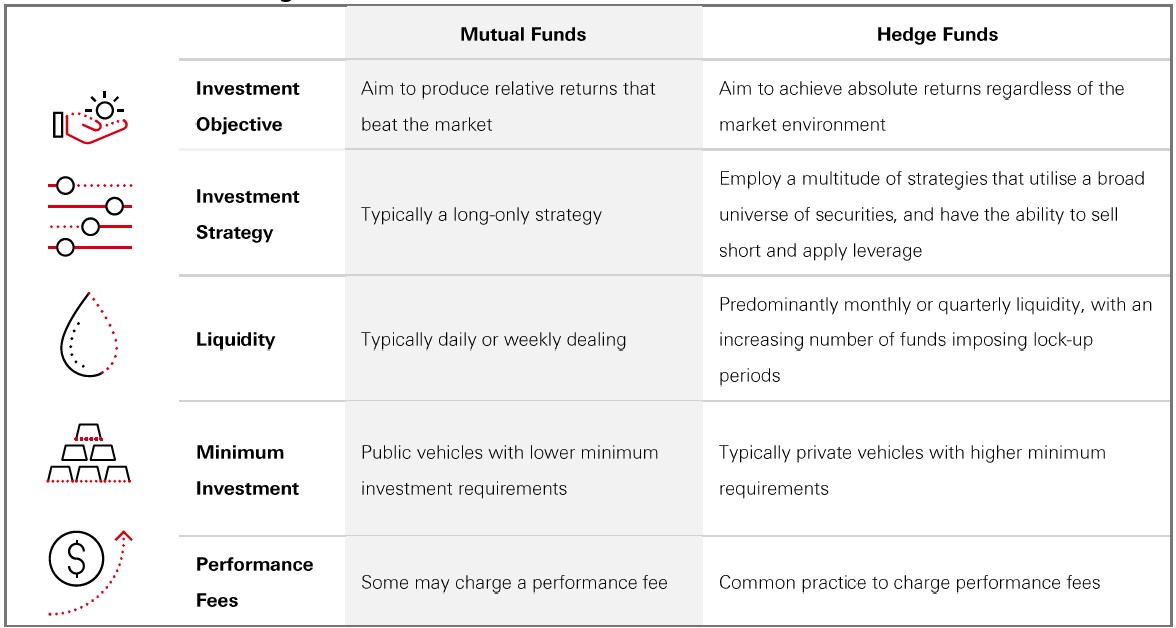Click the hand holding lightbulb icon
This screenshot has height=628, width=1176.
pos(91,117)
